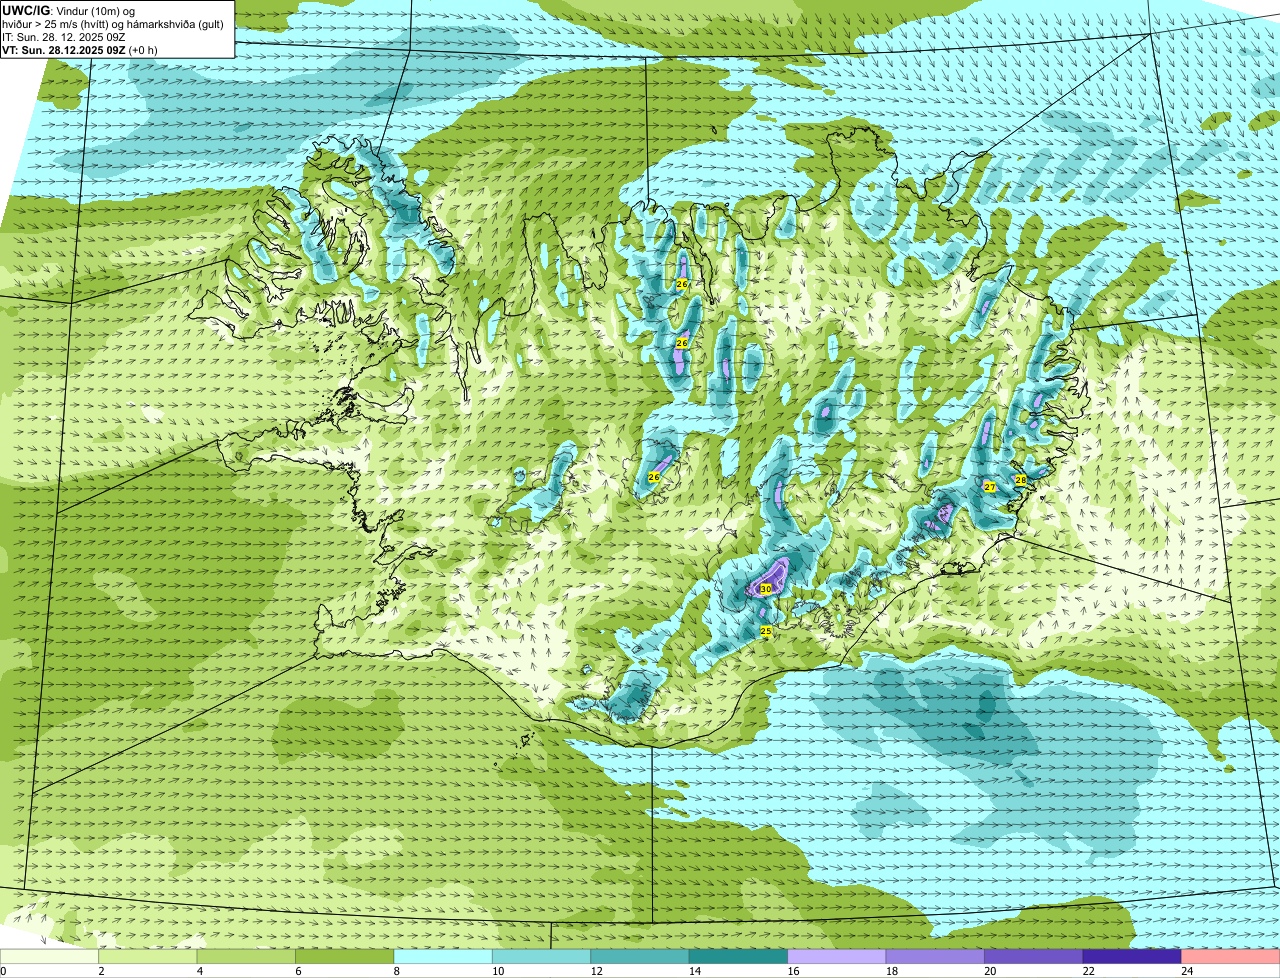
Task: Select the yellow 28 gust label
Action: pyautogui.click(x=1021, y=480)
